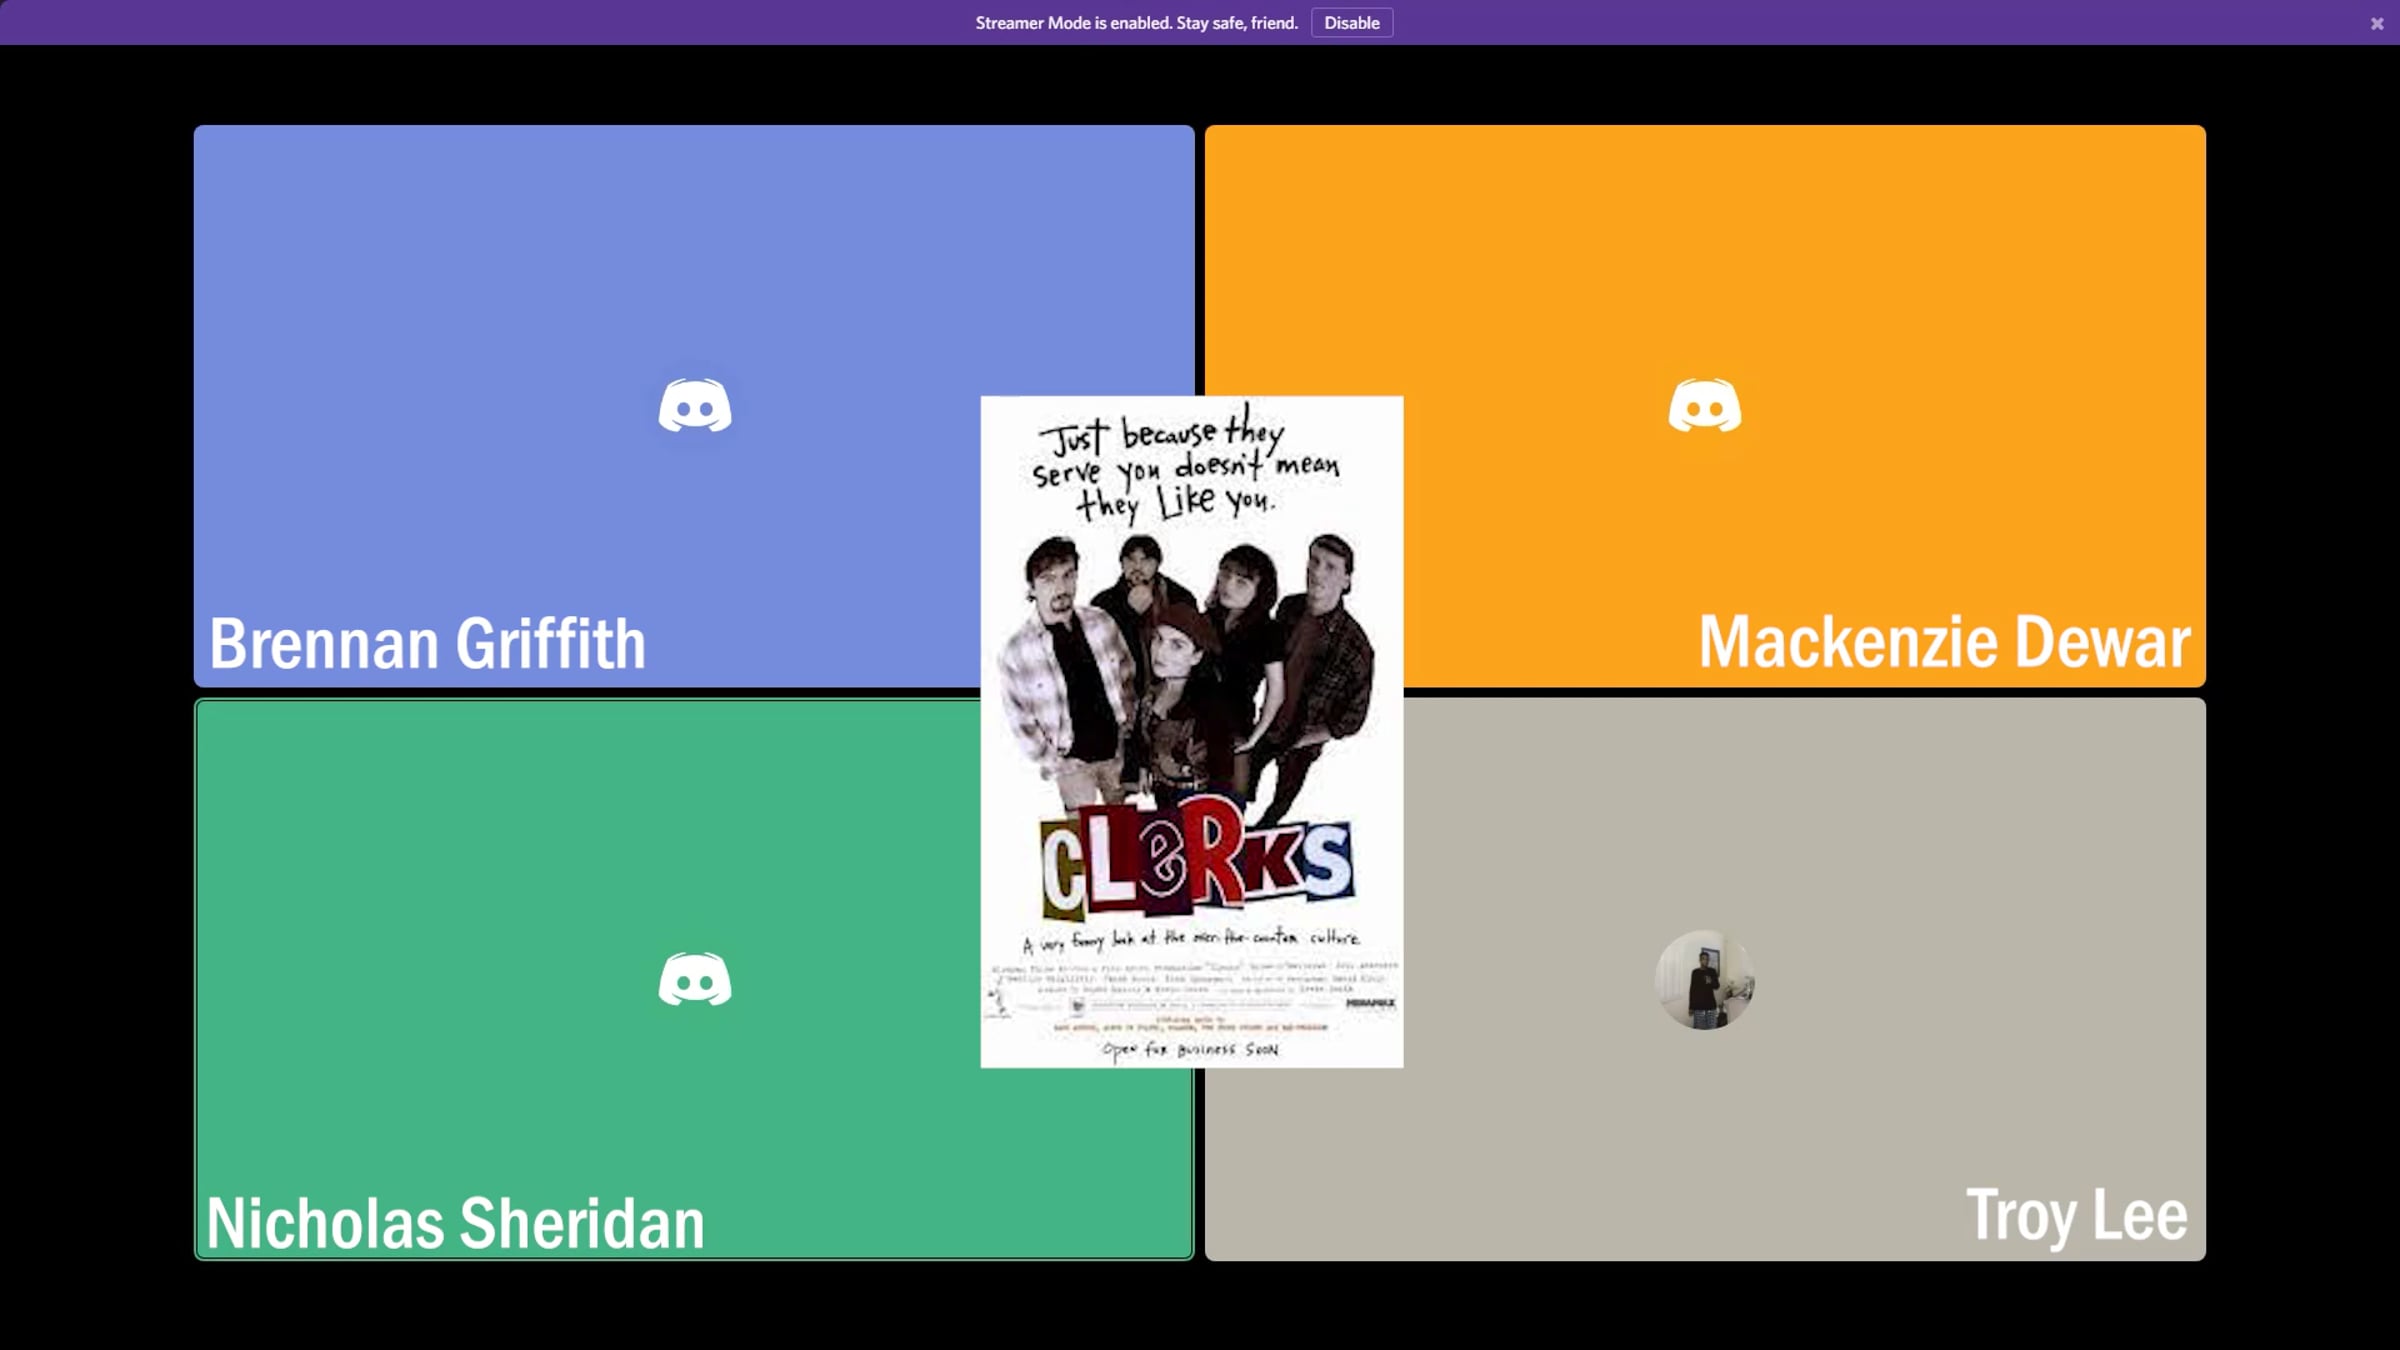Click 'Open for business soon' poster text
This screenshot has height=1350, width=2400.
[1190, 1049]
